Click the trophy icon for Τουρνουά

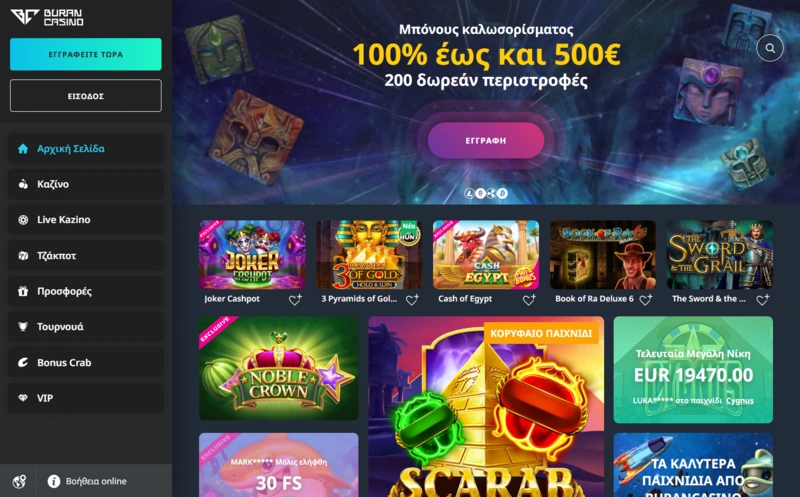tap(23, 327)
